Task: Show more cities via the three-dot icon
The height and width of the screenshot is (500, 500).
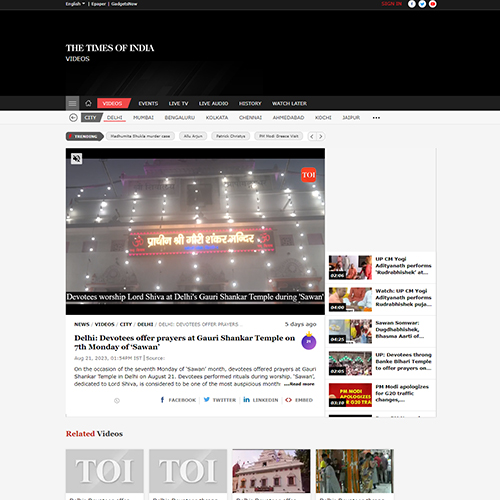Action: pyautogui.click(x=376, y=118)
